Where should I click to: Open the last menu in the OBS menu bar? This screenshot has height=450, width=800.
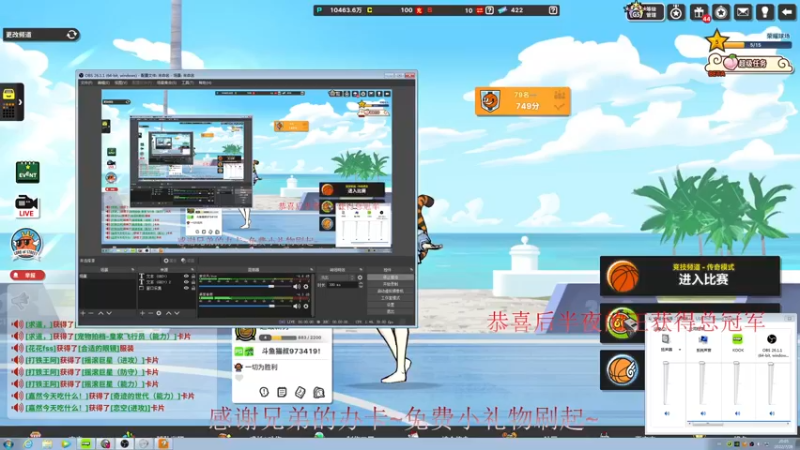point(205,83)
